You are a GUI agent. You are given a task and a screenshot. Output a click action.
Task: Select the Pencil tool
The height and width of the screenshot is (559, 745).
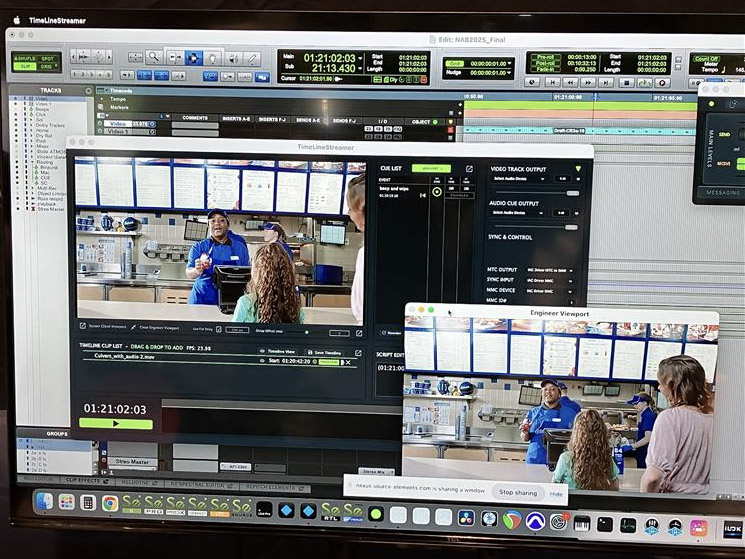pyautogui.click(x=253, y=59)
